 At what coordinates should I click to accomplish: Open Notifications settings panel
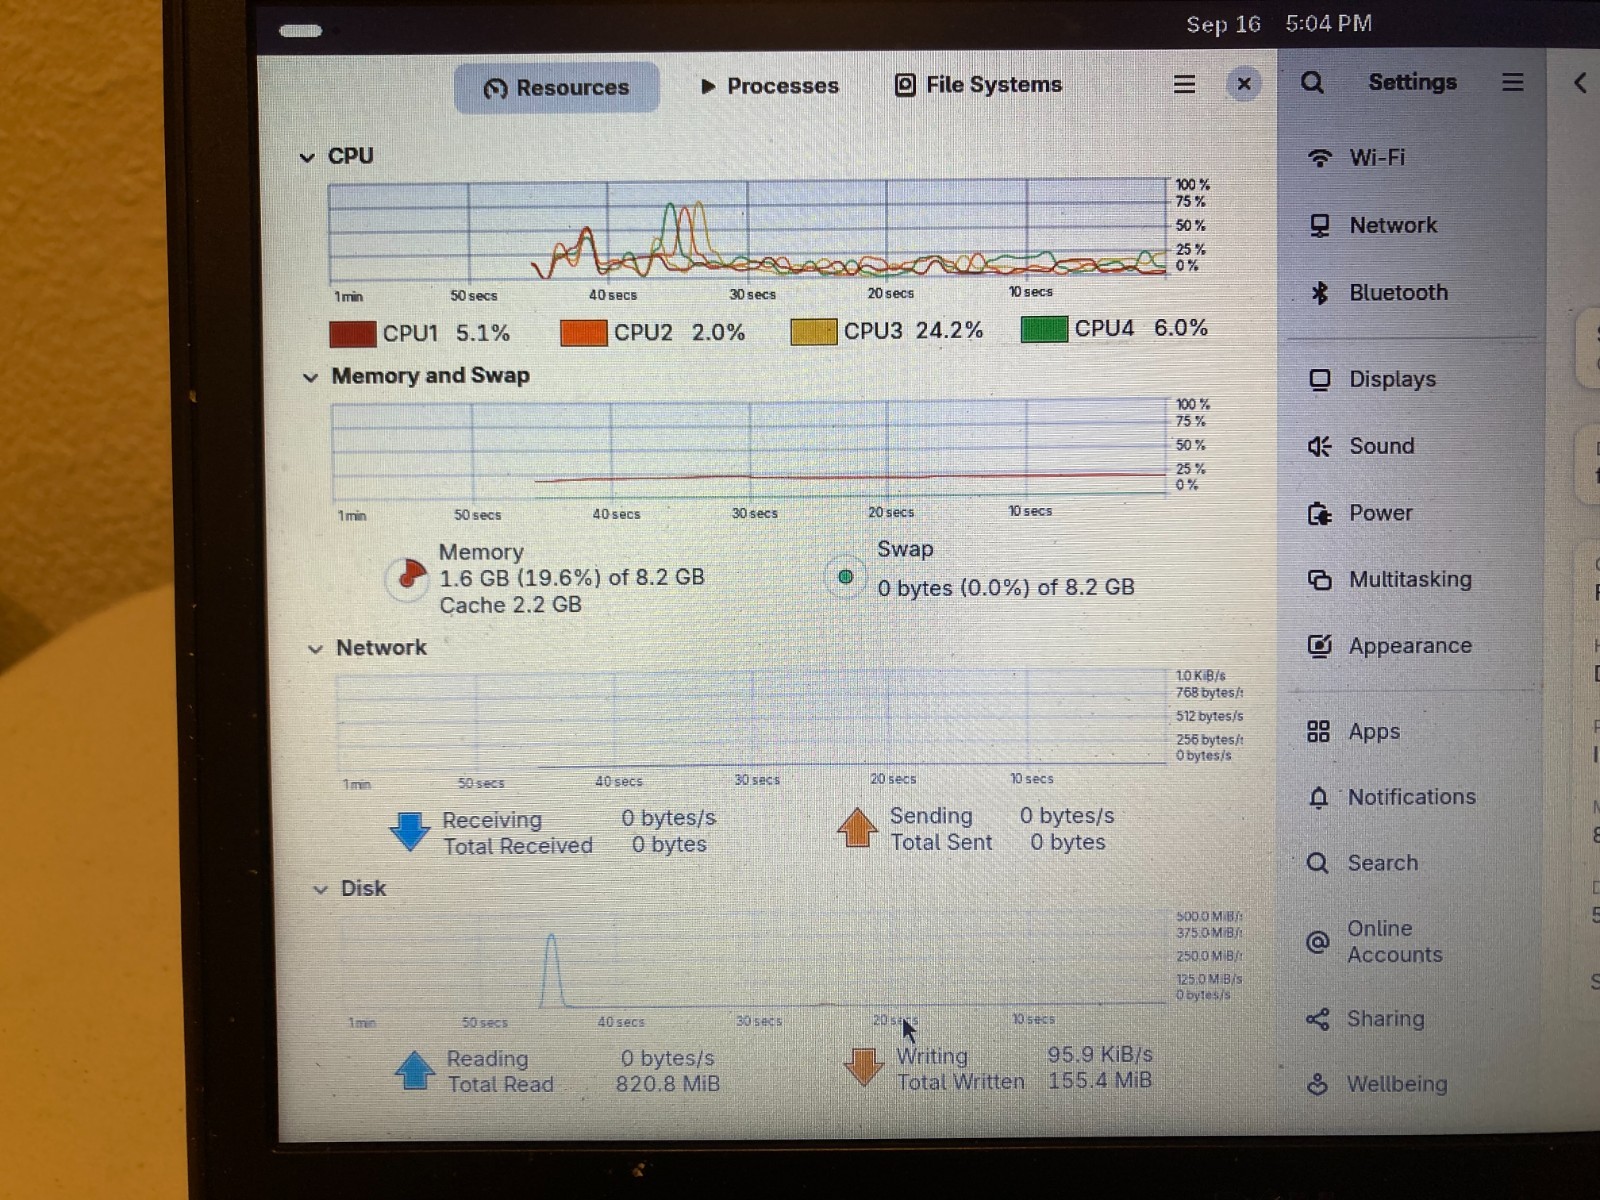point(1411,797)
